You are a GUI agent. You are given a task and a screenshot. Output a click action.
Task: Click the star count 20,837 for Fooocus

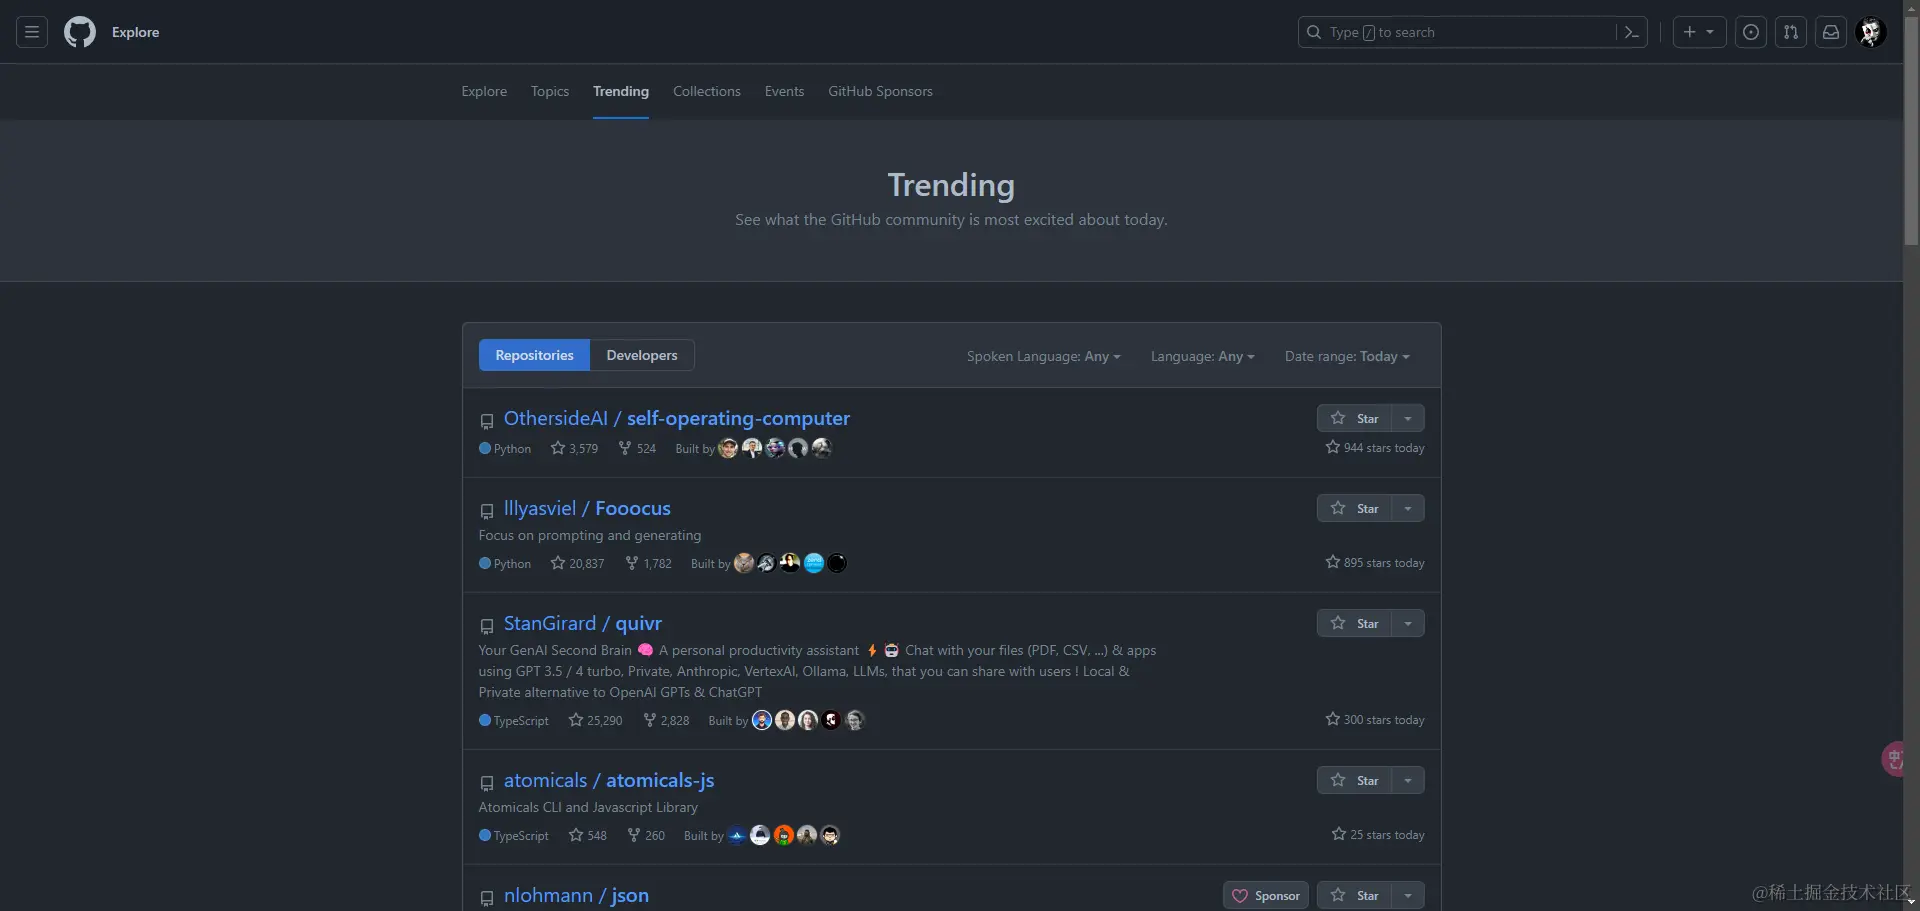pos(577,564)
